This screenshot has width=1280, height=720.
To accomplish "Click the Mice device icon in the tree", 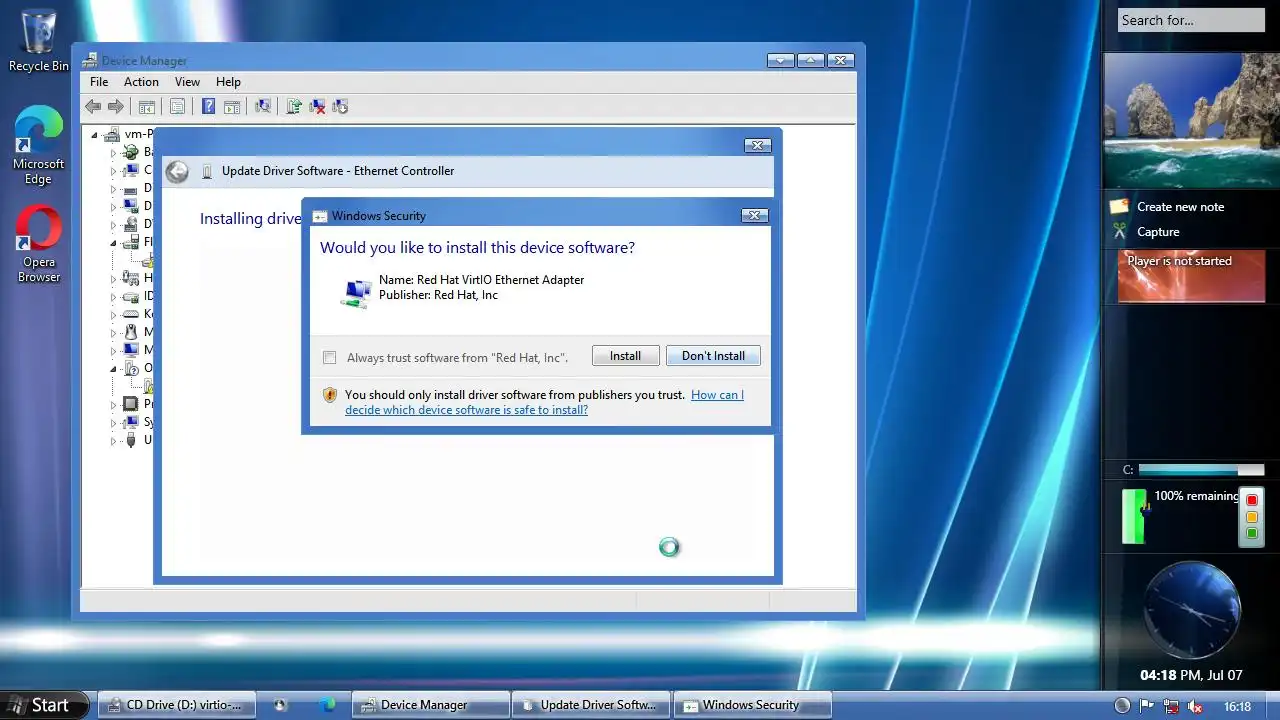I will (x=131, y=332).
